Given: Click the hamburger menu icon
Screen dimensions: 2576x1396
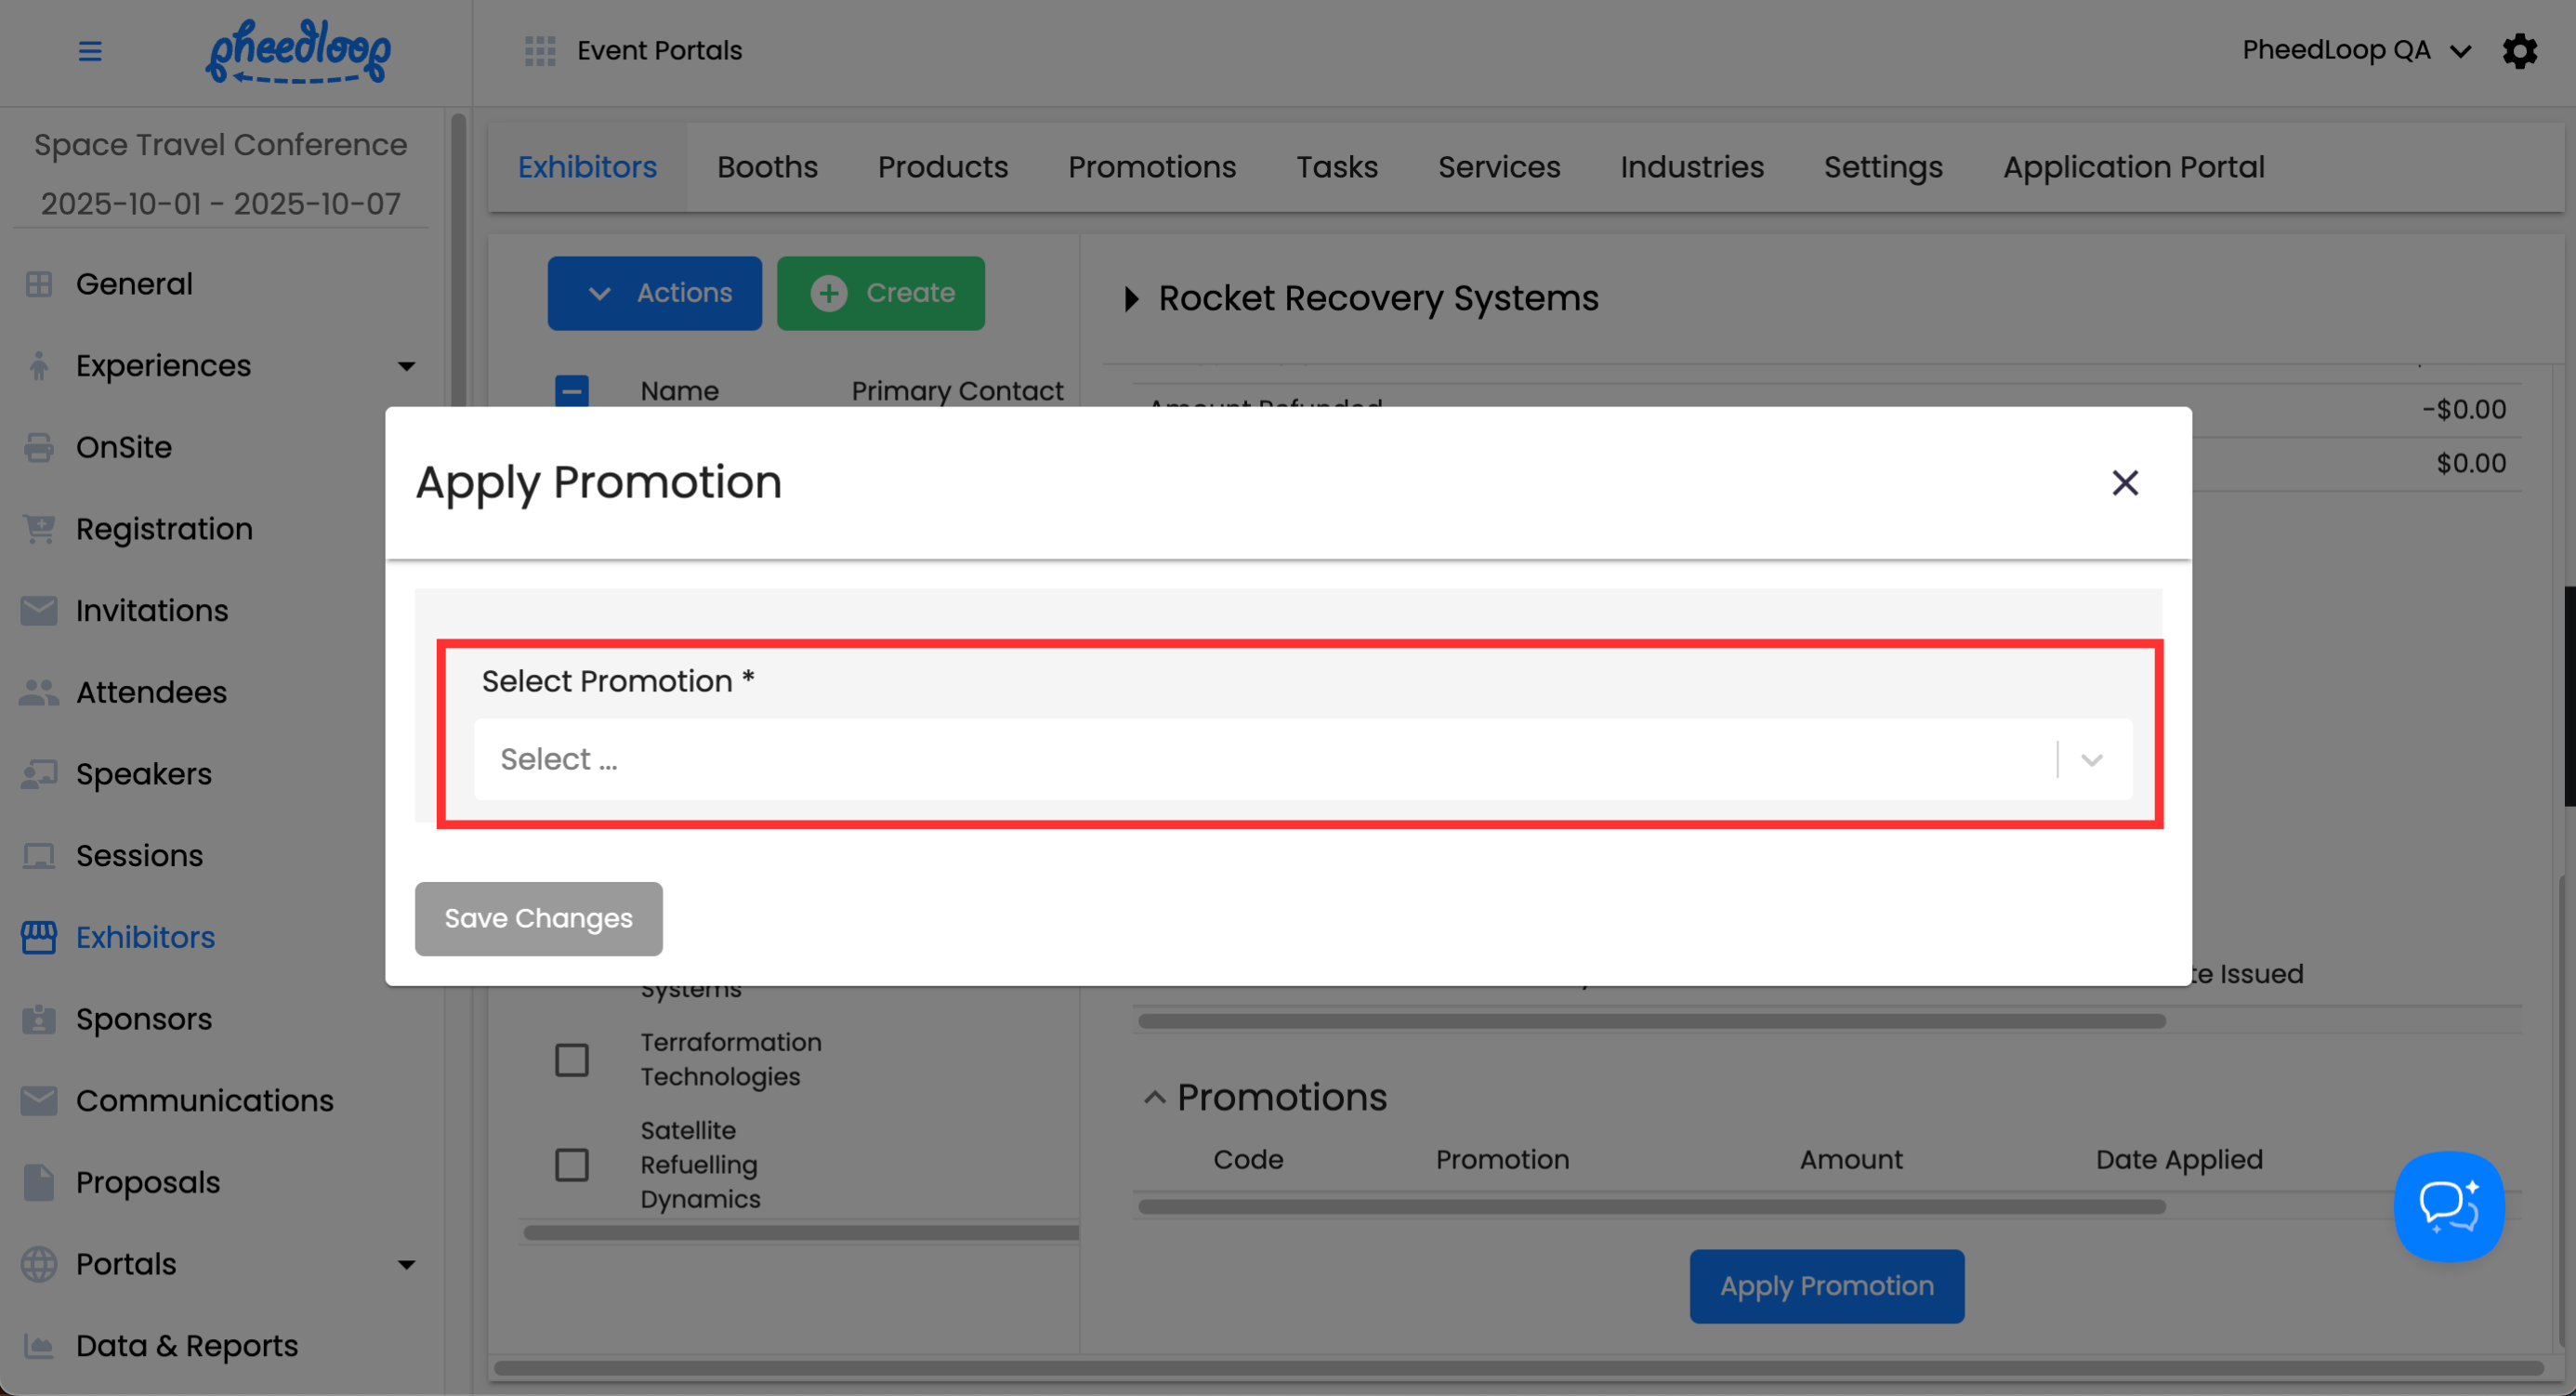Looking at the screenshot, I should [x=90, y=50].
